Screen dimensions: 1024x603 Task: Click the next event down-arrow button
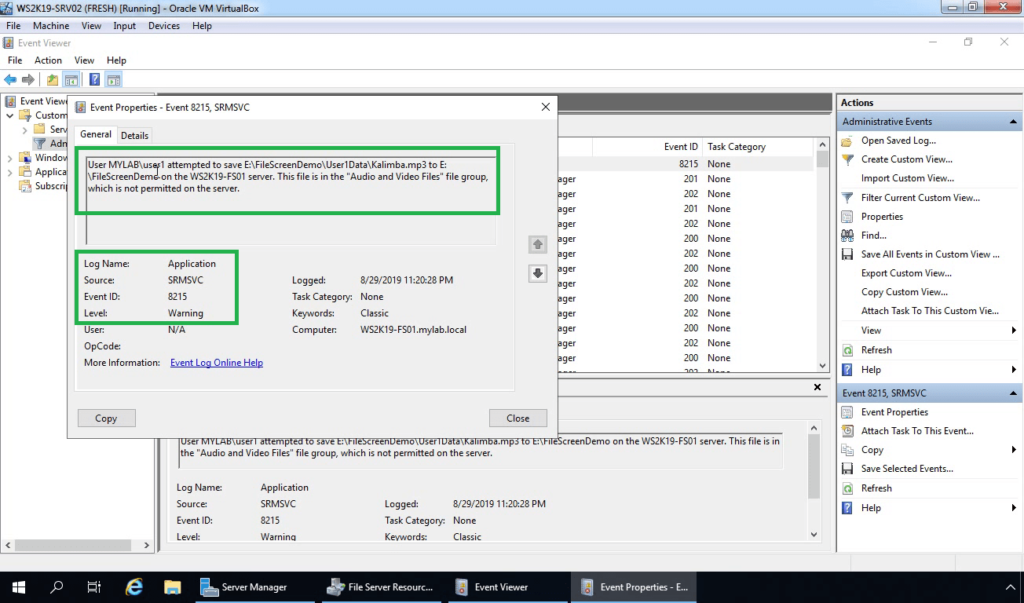point(537,273)
